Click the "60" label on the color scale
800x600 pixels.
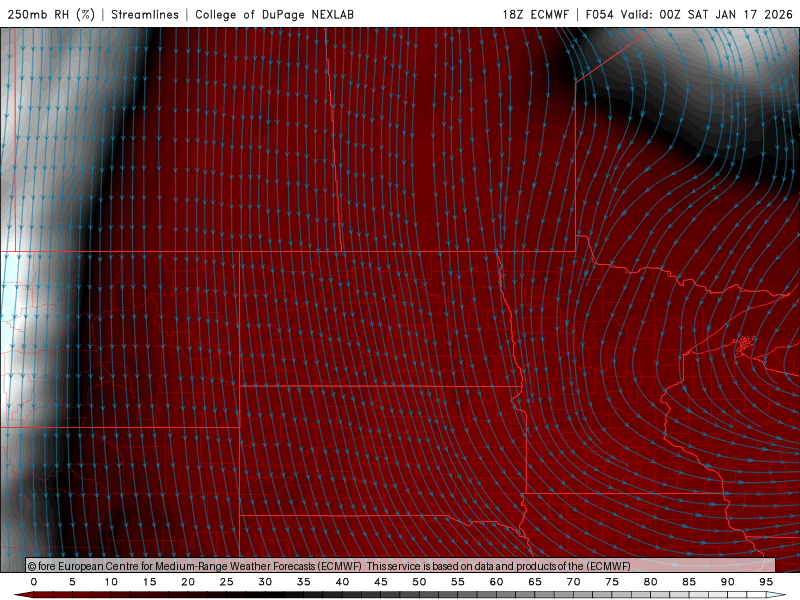(x=496, y=582)
